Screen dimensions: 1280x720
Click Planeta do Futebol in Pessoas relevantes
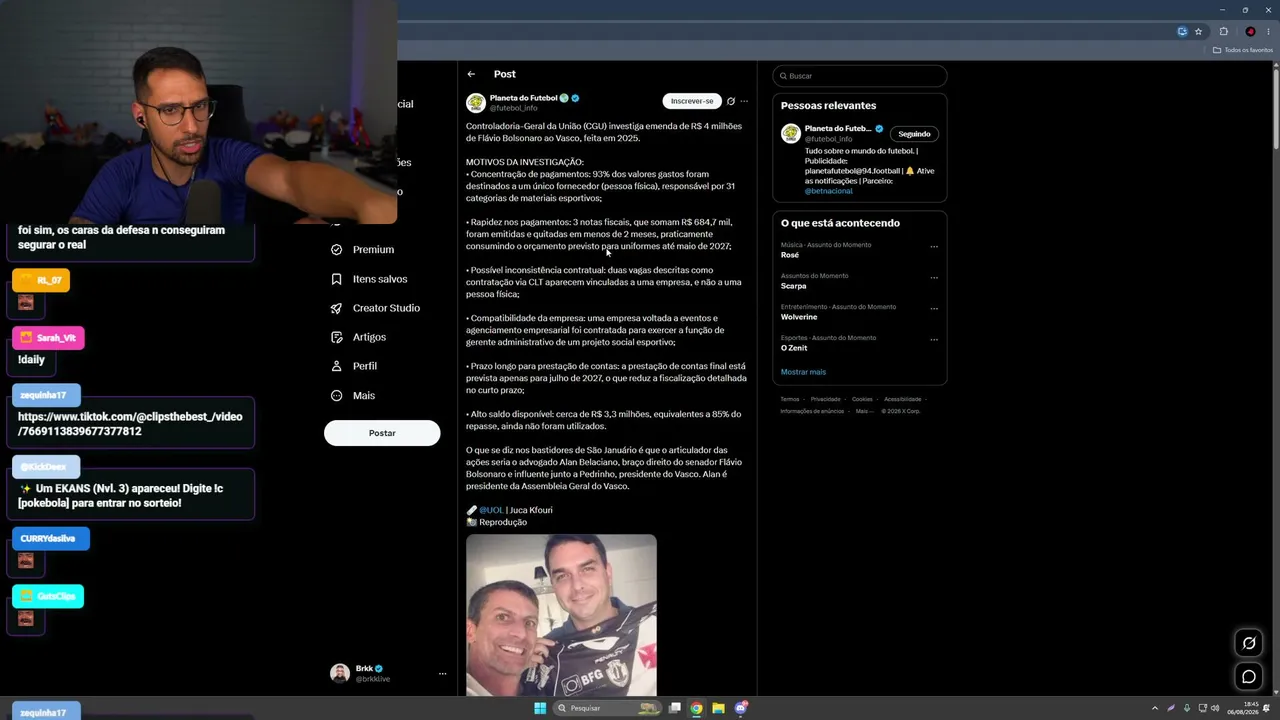[x=838, y=129]
